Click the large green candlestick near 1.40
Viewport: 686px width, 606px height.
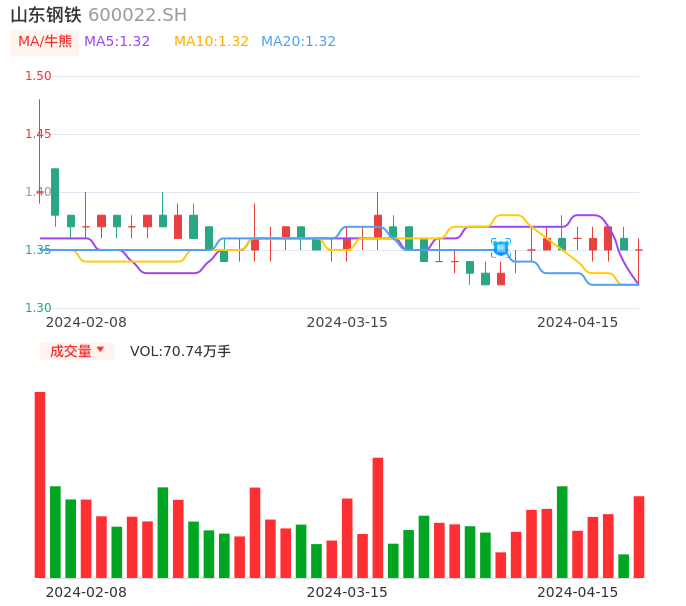click(x=55, y=192)
